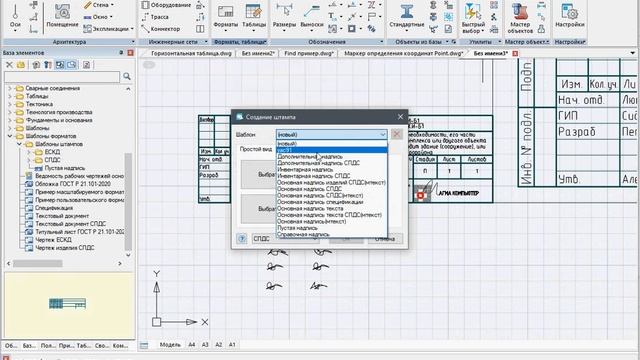Open the Размеры dimensions tool
This screenshot has height=360, width=640.
point(284,16)
